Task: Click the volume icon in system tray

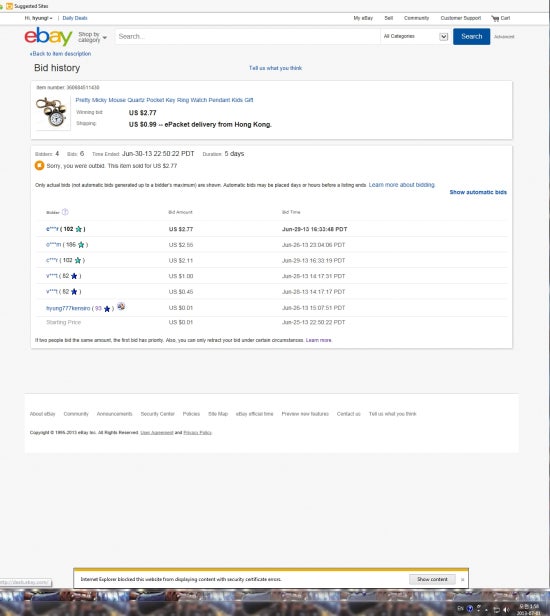Action: coord(506,609)
